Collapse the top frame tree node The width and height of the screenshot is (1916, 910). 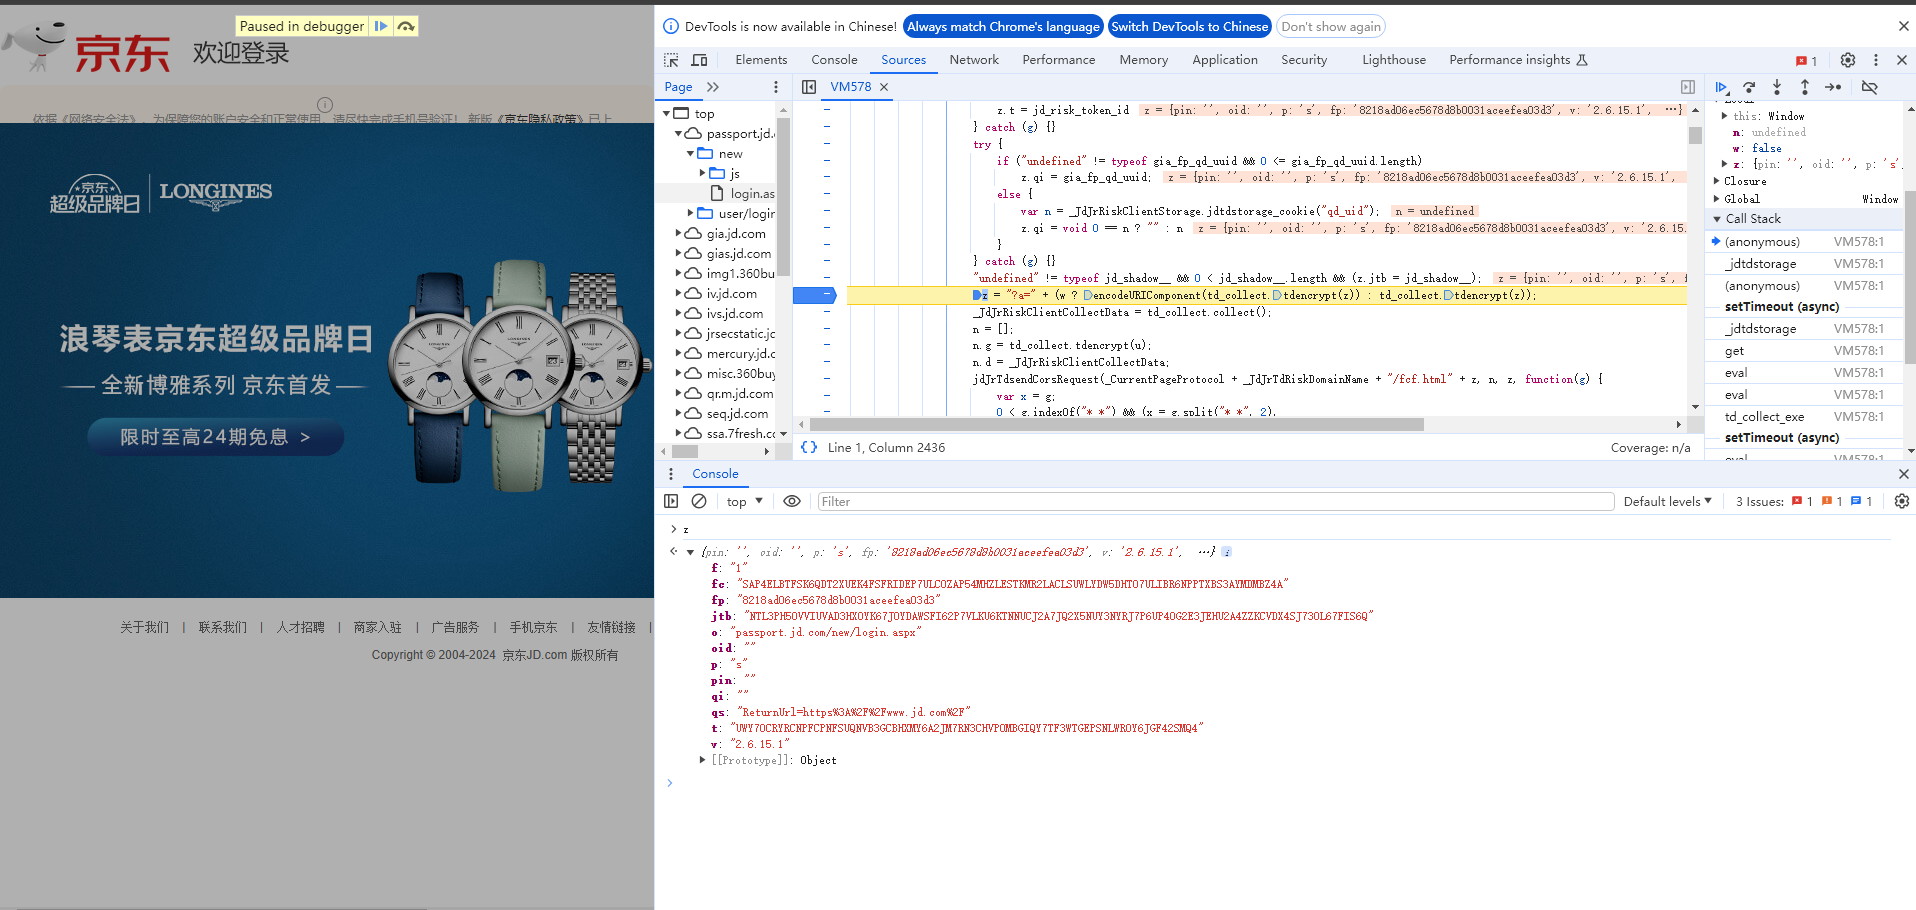[x=667, y=114]
